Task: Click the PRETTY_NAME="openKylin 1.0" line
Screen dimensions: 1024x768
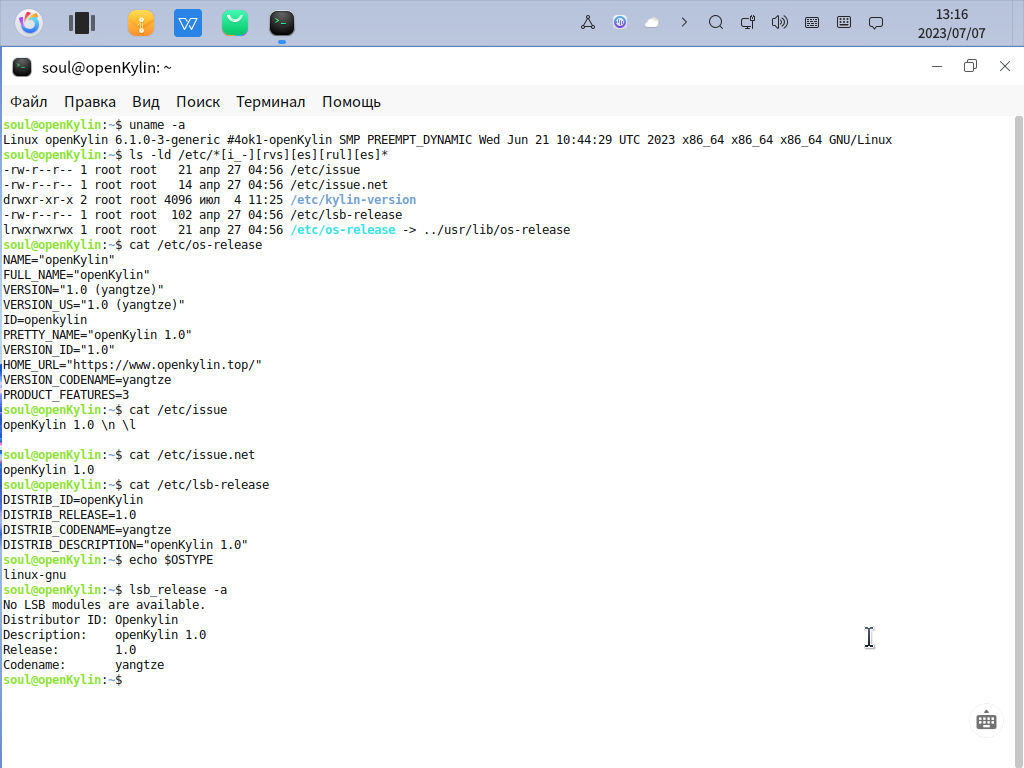Action: tap(97, 335)
